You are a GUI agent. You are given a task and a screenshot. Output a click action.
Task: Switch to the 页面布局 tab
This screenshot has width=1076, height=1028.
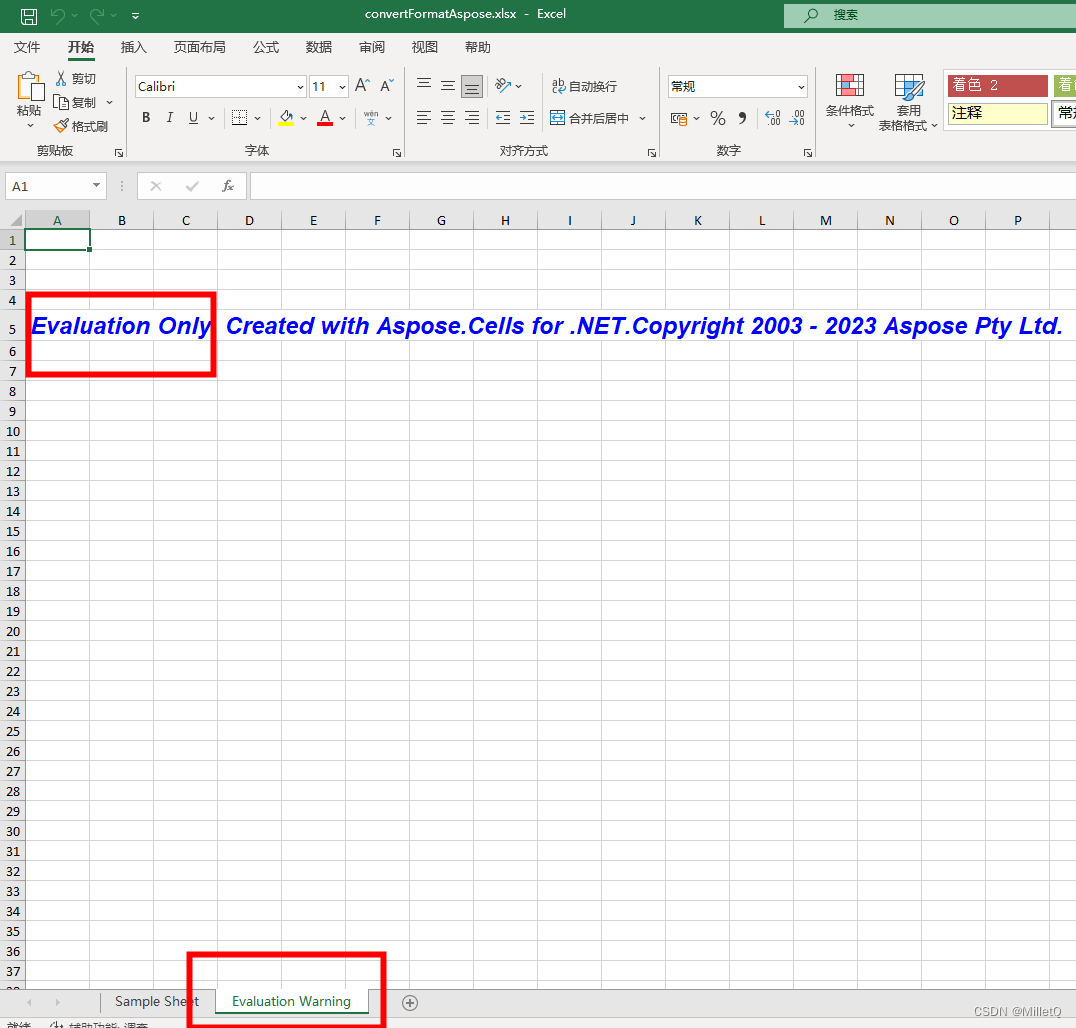[199, 47]
